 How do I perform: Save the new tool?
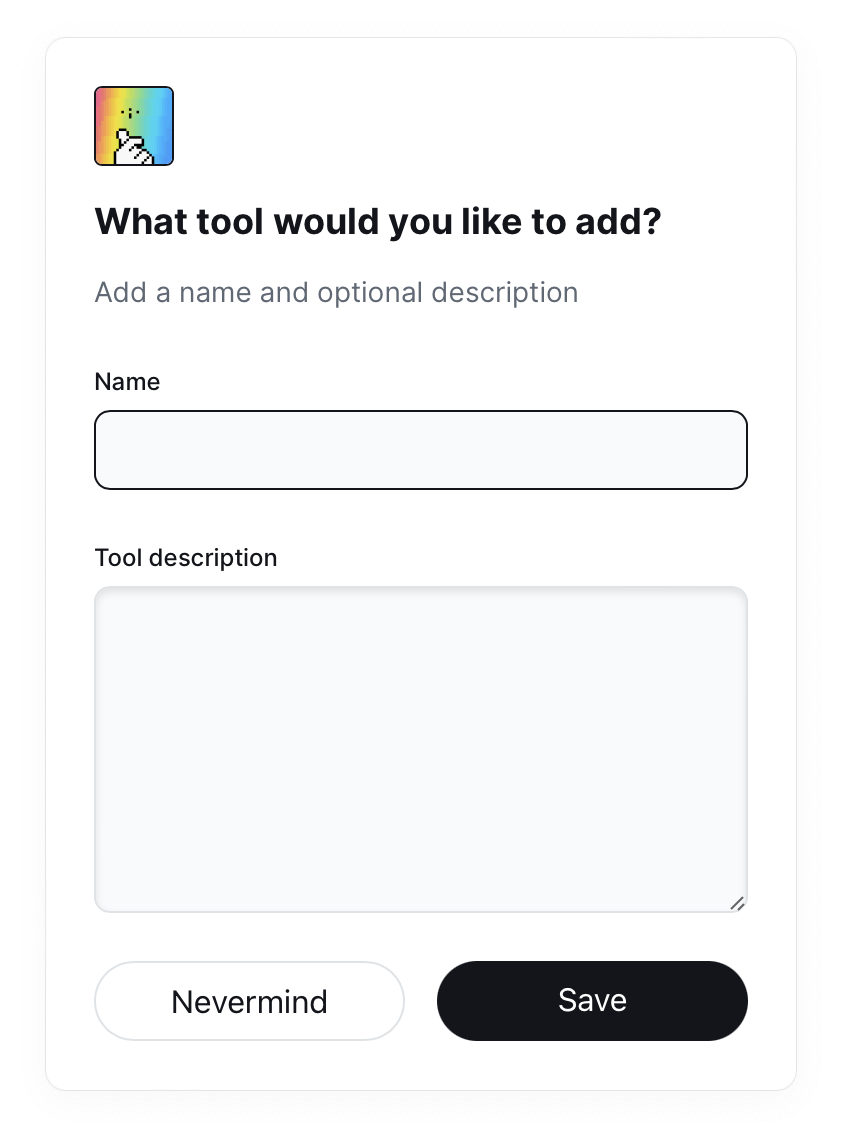[x=592, y=1001]
